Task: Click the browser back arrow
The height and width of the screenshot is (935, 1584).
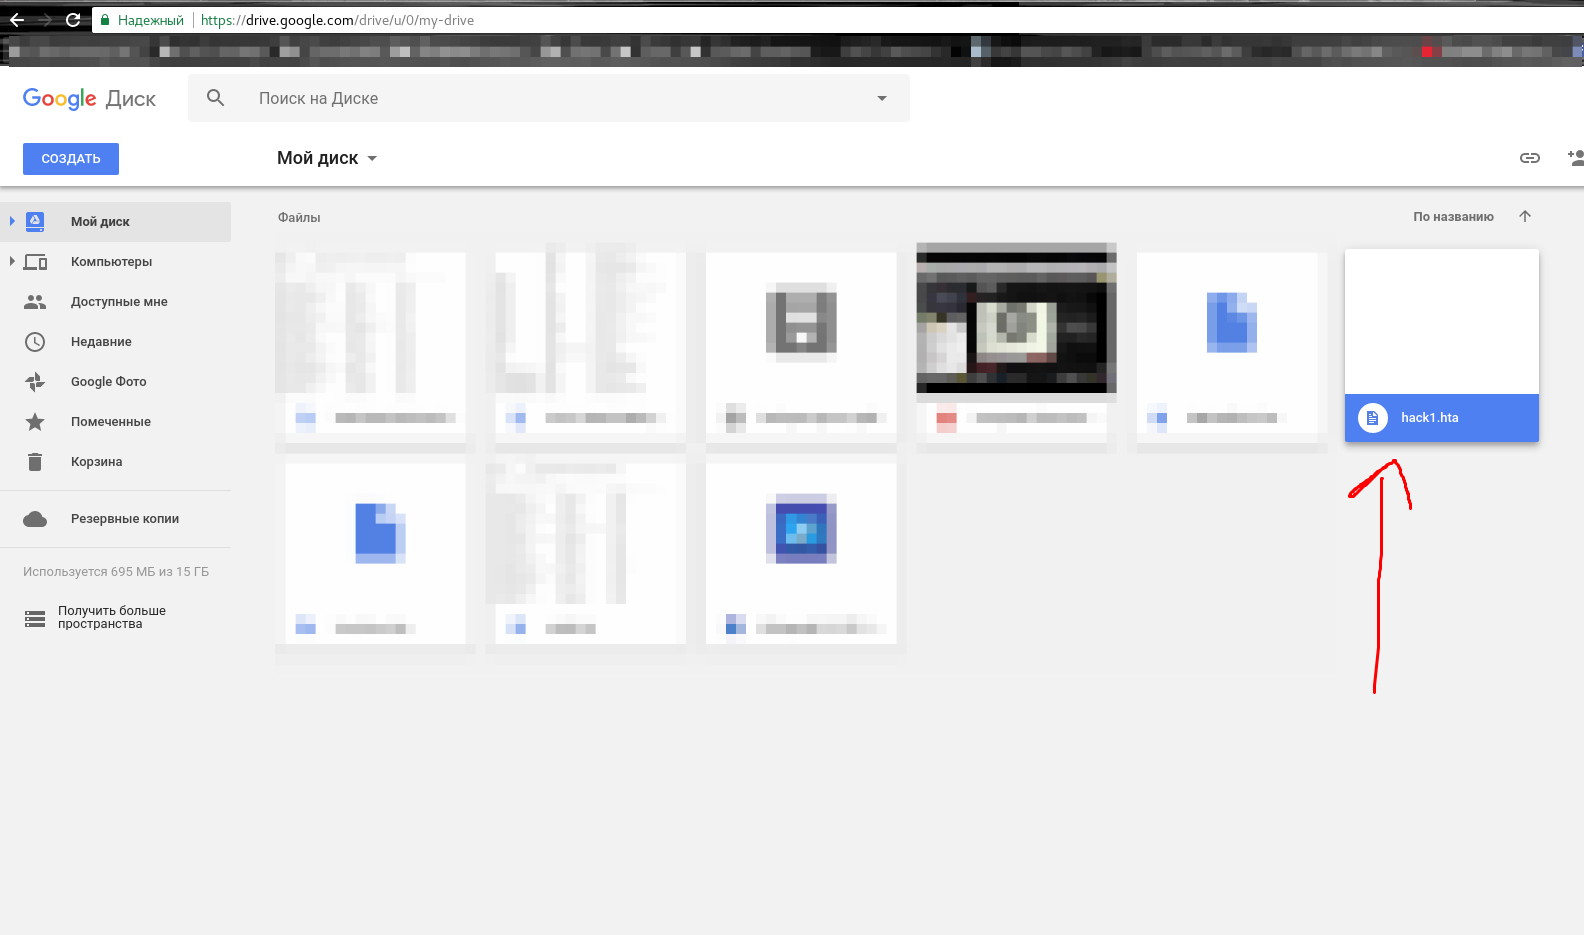Action: click(x=17, y=20)
